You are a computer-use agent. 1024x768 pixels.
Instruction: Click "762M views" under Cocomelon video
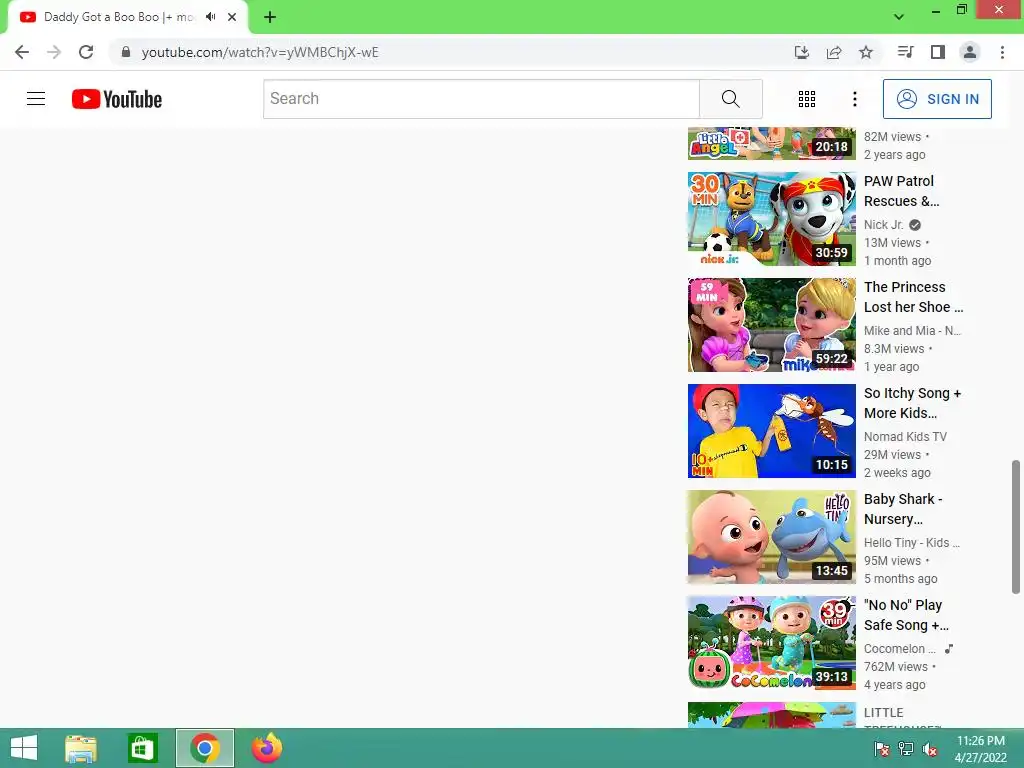895,667
